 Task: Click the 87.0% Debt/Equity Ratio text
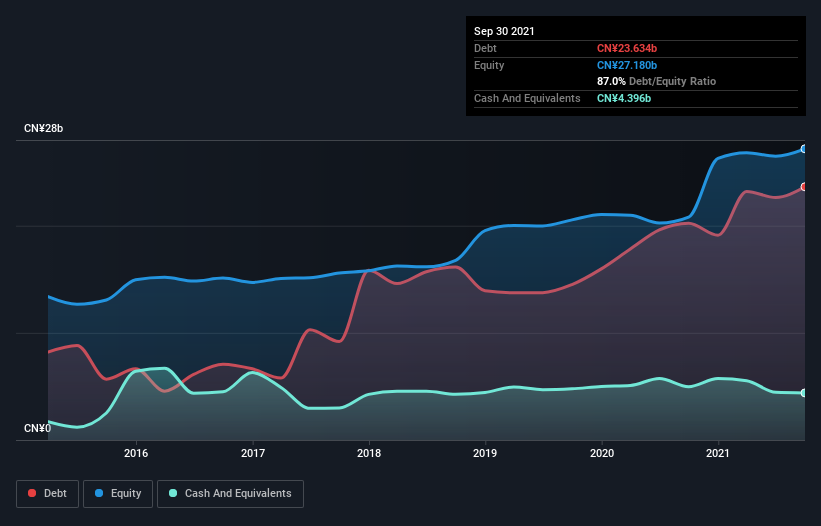657,81
